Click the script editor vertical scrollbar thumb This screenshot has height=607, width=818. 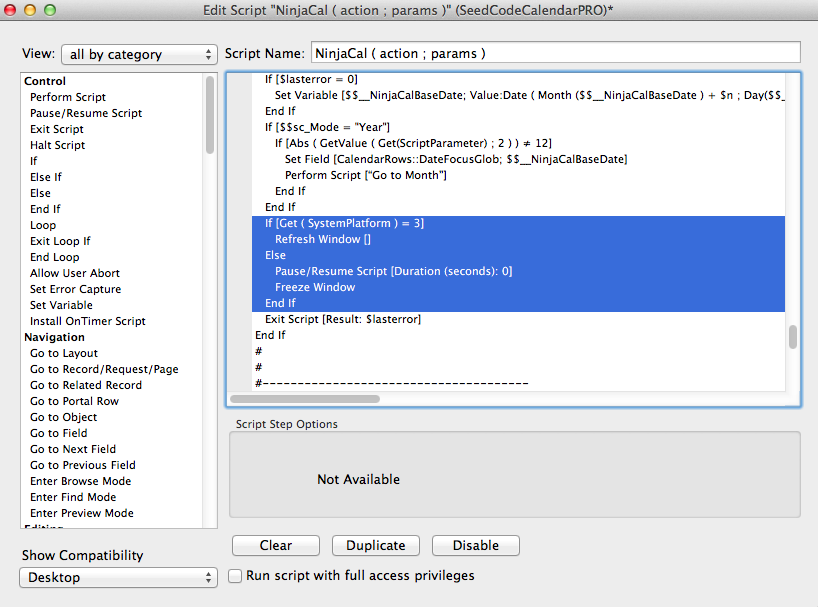[793, 337]
